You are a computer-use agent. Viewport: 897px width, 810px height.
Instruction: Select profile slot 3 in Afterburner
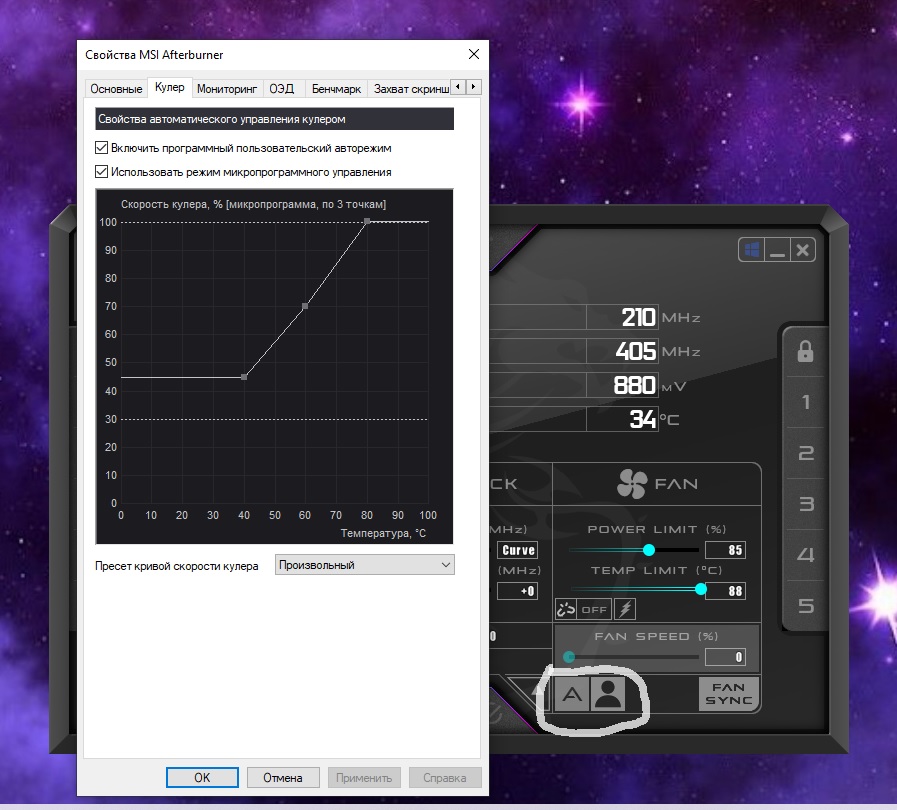pos(805,504)
